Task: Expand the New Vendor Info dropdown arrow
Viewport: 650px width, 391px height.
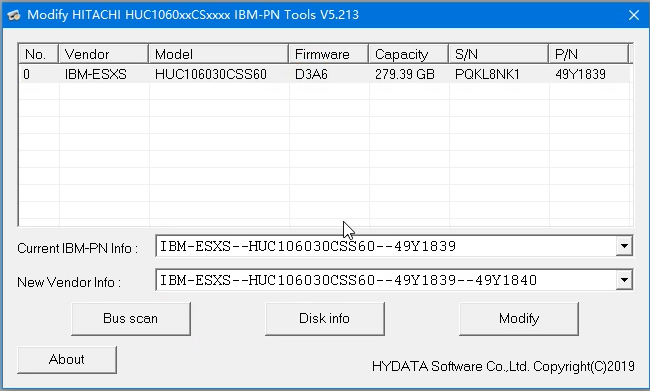Action: [x=624, y=280]
